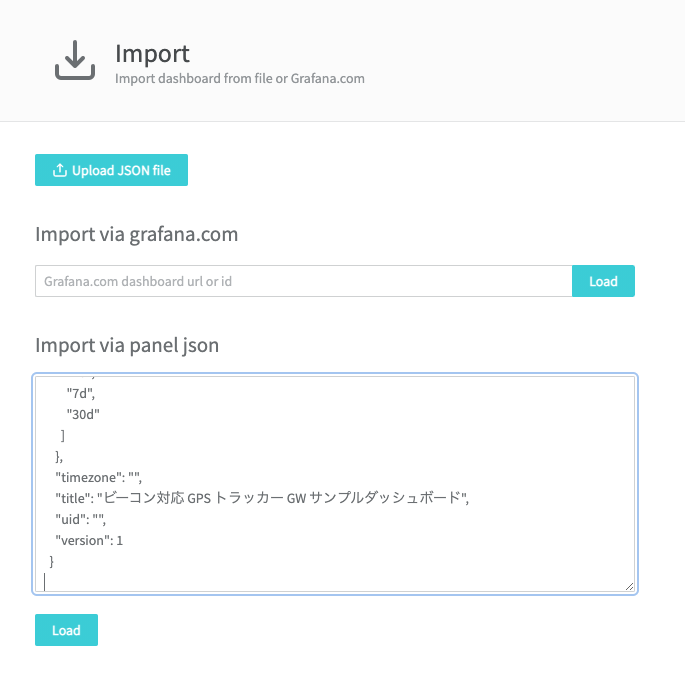The width and height of the screenshot is (685, 676).
Task: Click the final closing curly brace in JSON
Action: (x=52, y=561)
